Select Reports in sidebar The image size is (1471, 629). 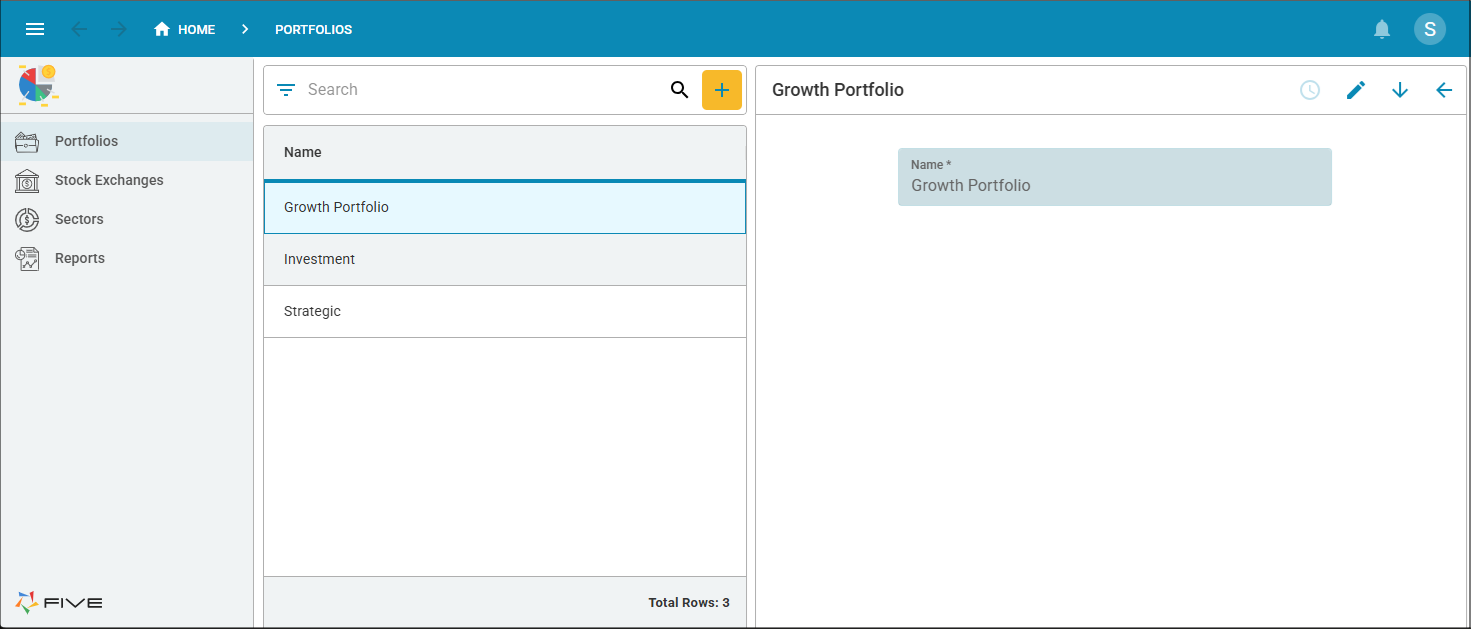click(80, 258)
